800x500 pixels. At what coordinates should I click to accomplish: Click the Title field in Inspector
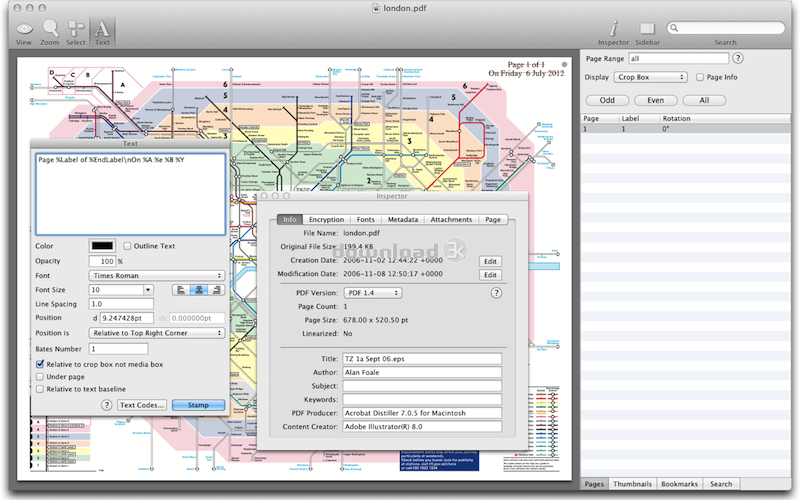click(x=422, y=359)
